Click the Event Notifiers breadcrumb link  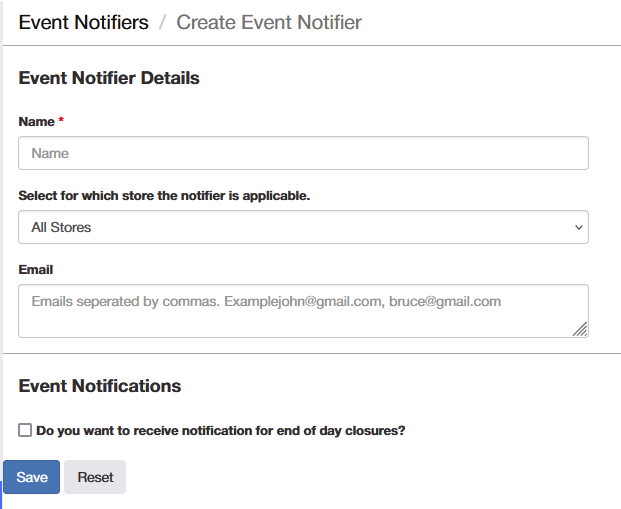click(84, 22)
